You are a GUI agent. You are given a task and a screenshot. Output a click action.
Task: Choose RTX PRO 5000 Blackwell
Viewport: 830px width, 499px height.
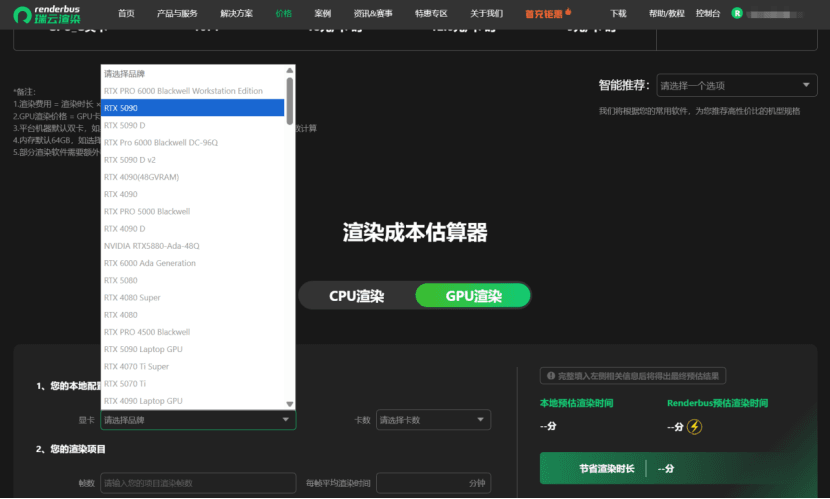click(x=193, y=211)
